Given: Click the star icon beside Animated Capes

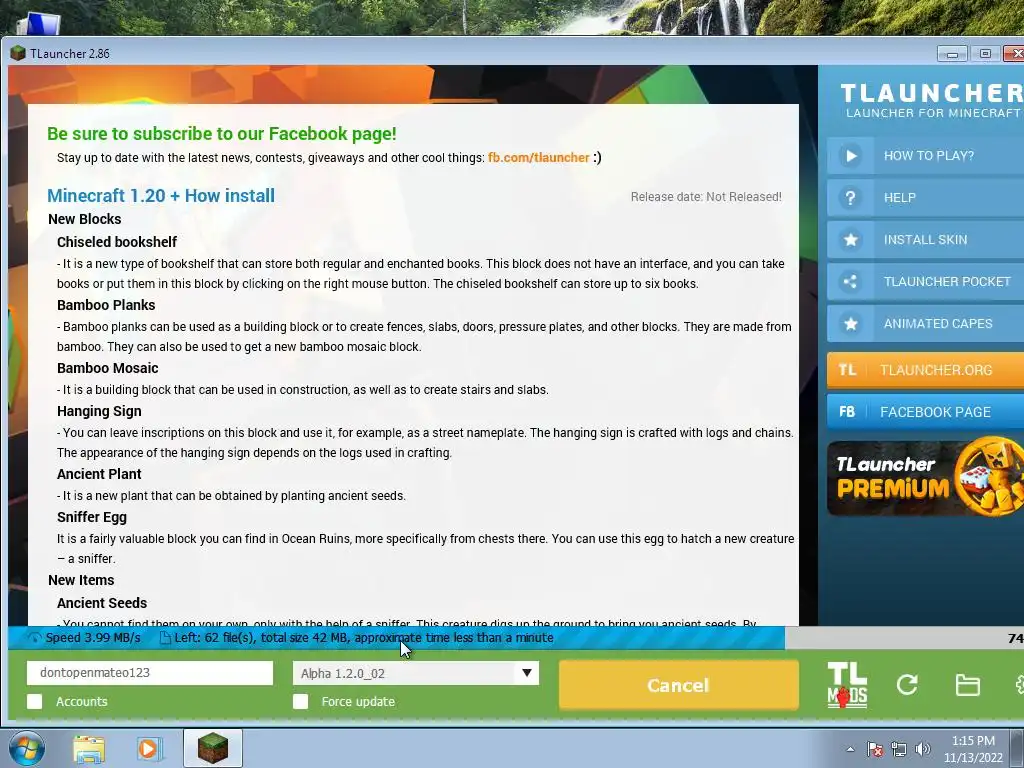Looking at the screenshot, I should click(x=850, y=323).
